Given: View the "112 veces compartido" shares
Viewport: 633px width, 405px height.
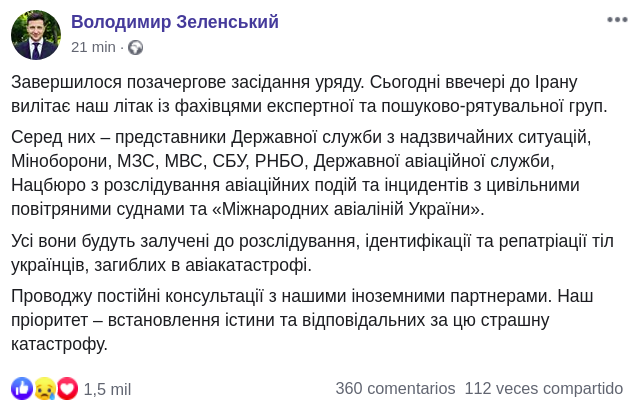Looking at the screenshot, I should click(x=544, y=388).
